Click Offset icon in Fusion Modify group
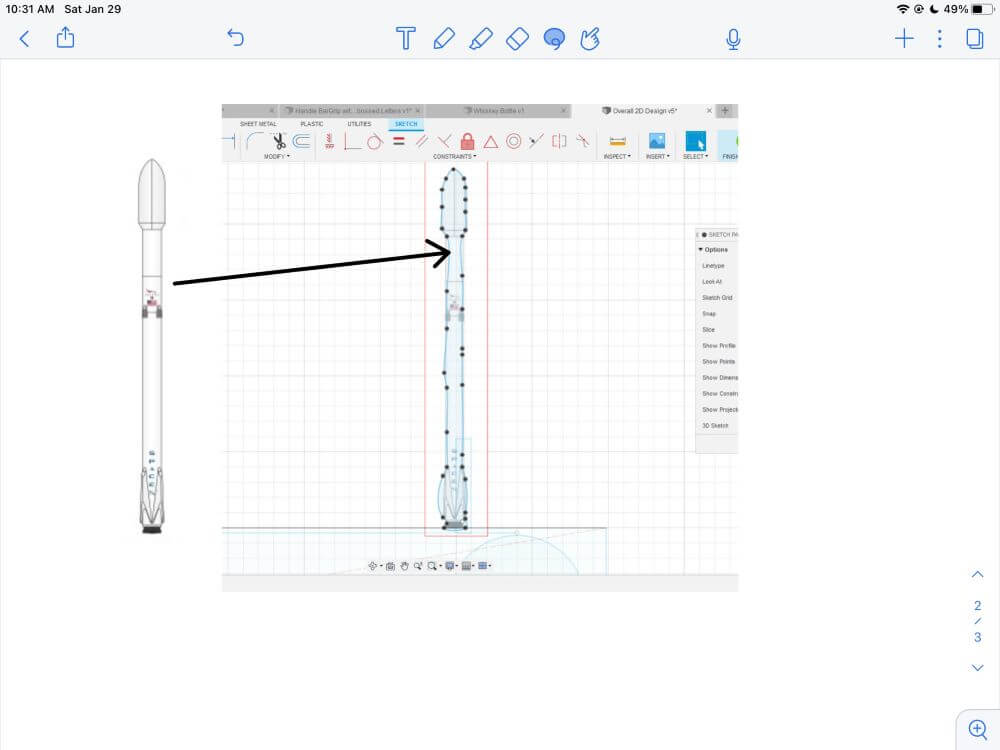Screen dimensions: 1000x750 tap(302, 141)
